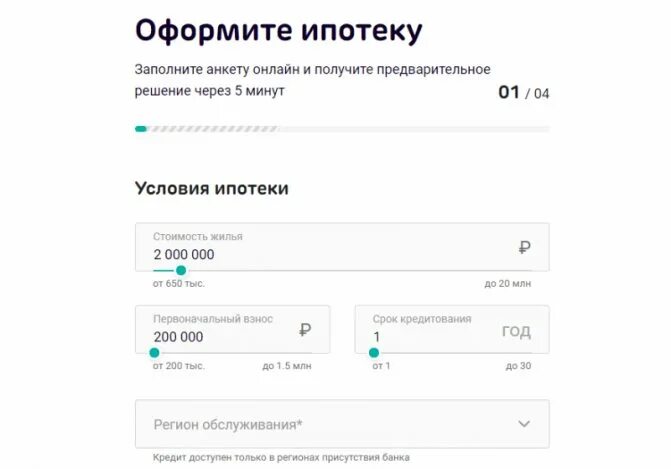This screenshot has width=671, height=469.
Task: Open the Регион обслуживания dropdown chevron
Action: click(x=524, y=424)
